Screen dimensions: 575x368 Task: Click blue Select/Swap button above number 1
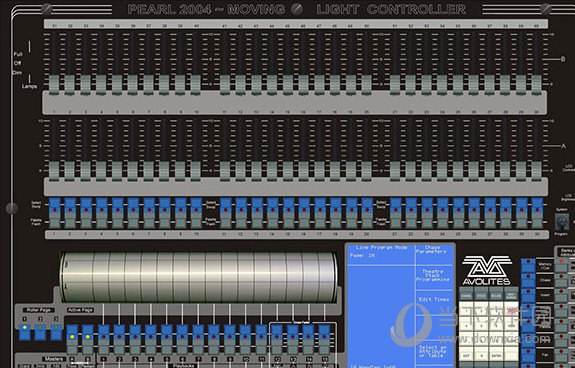pos(54,206)
